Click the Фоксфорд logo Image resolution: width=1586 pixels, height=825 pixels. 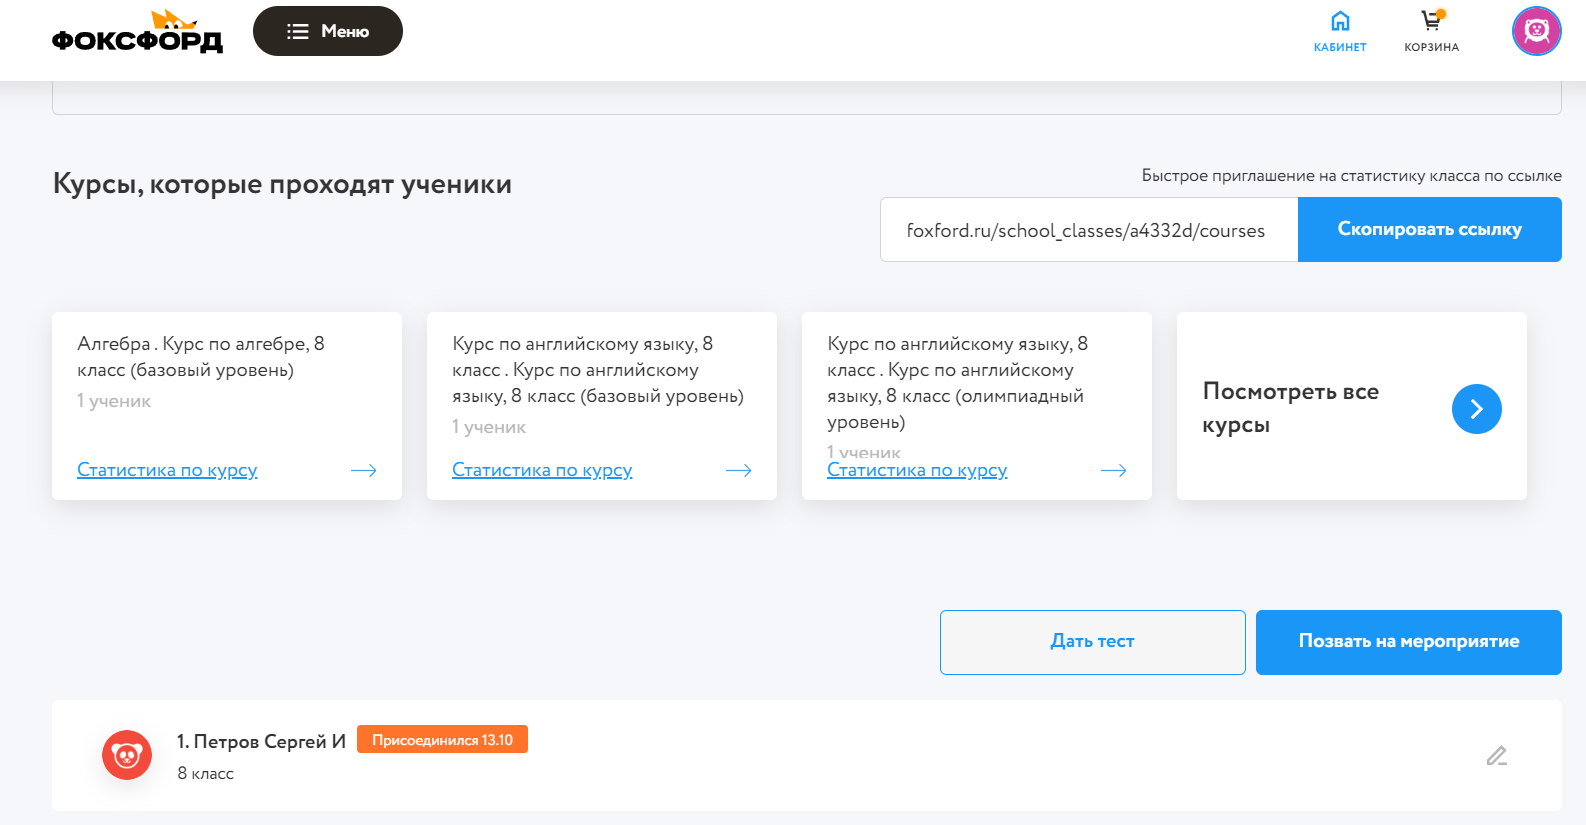[137, 34]
